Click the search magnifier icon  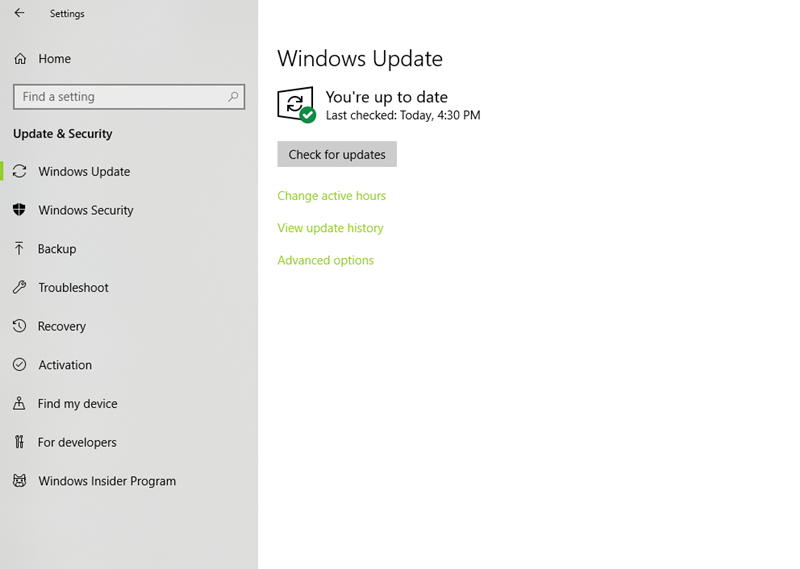point(233,96)
